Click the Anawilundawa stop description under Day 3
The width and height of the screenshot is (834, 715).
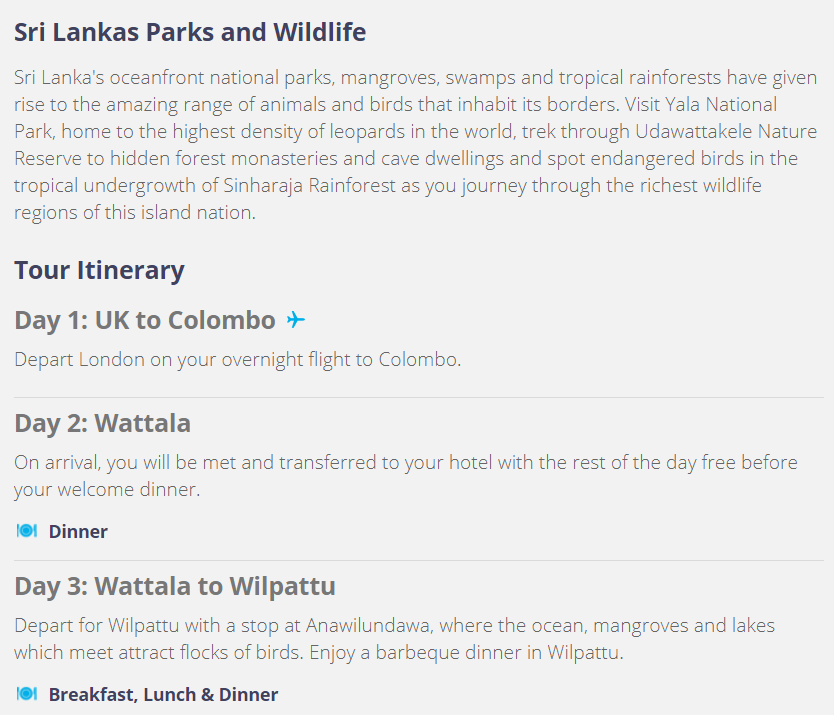pos(395,638)
